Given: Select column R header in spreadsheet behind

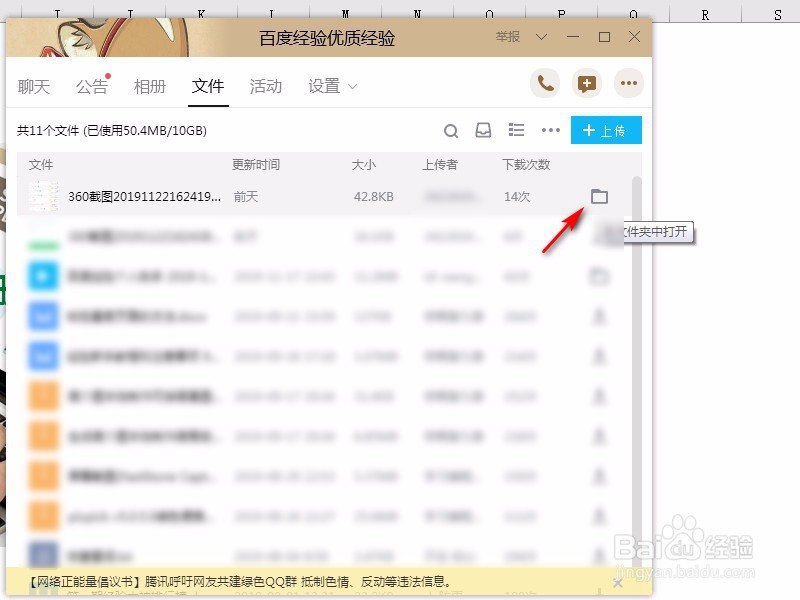Looking at the screenshot, I should click(705, 14).
